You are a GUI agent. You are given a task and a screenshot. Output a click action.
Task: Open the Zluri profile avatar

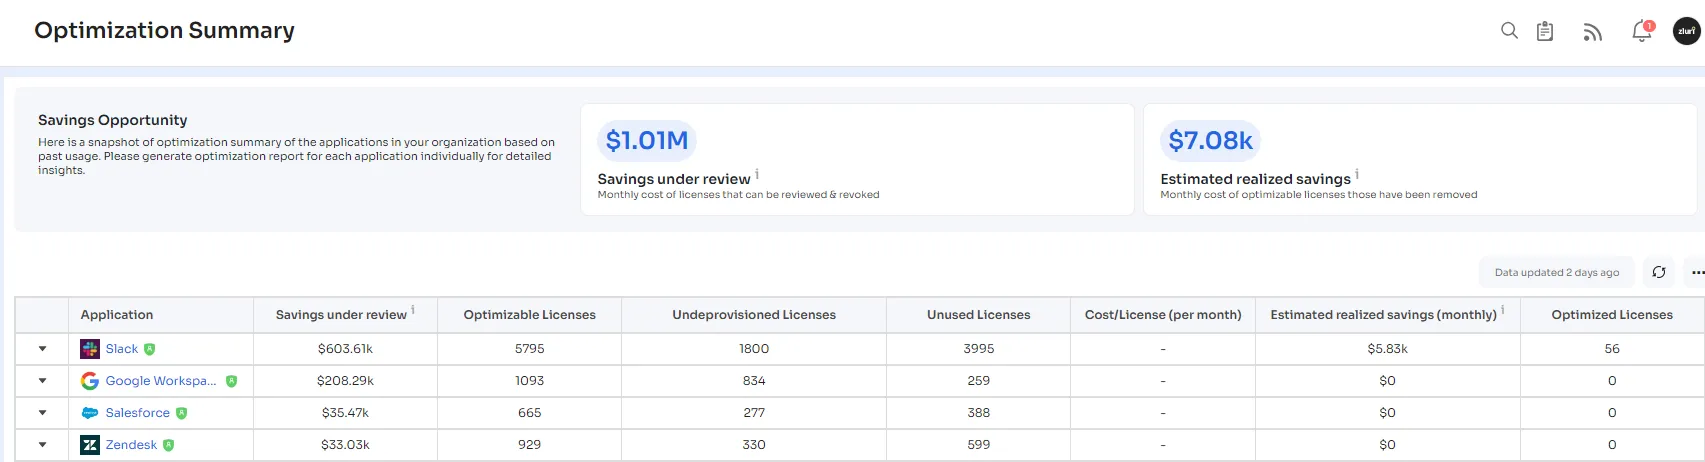[x=1687, y=31]
